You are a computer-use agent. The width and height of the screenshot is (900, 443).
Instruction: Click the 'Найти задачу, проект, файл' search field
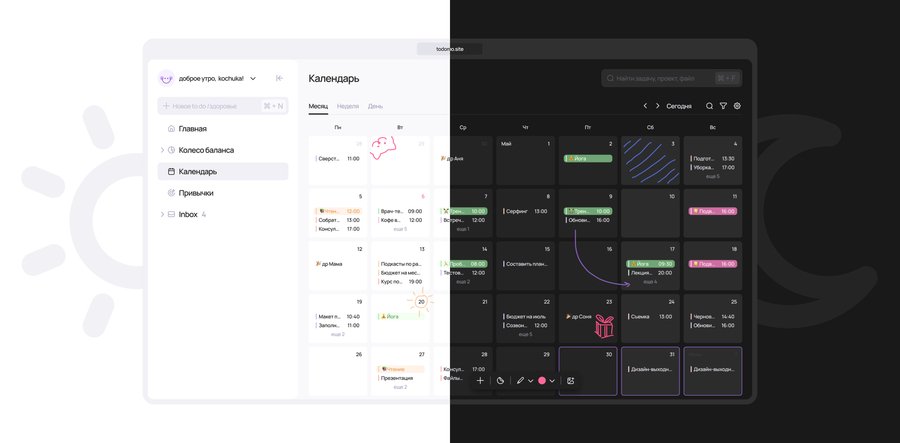[x=672, y=78]
